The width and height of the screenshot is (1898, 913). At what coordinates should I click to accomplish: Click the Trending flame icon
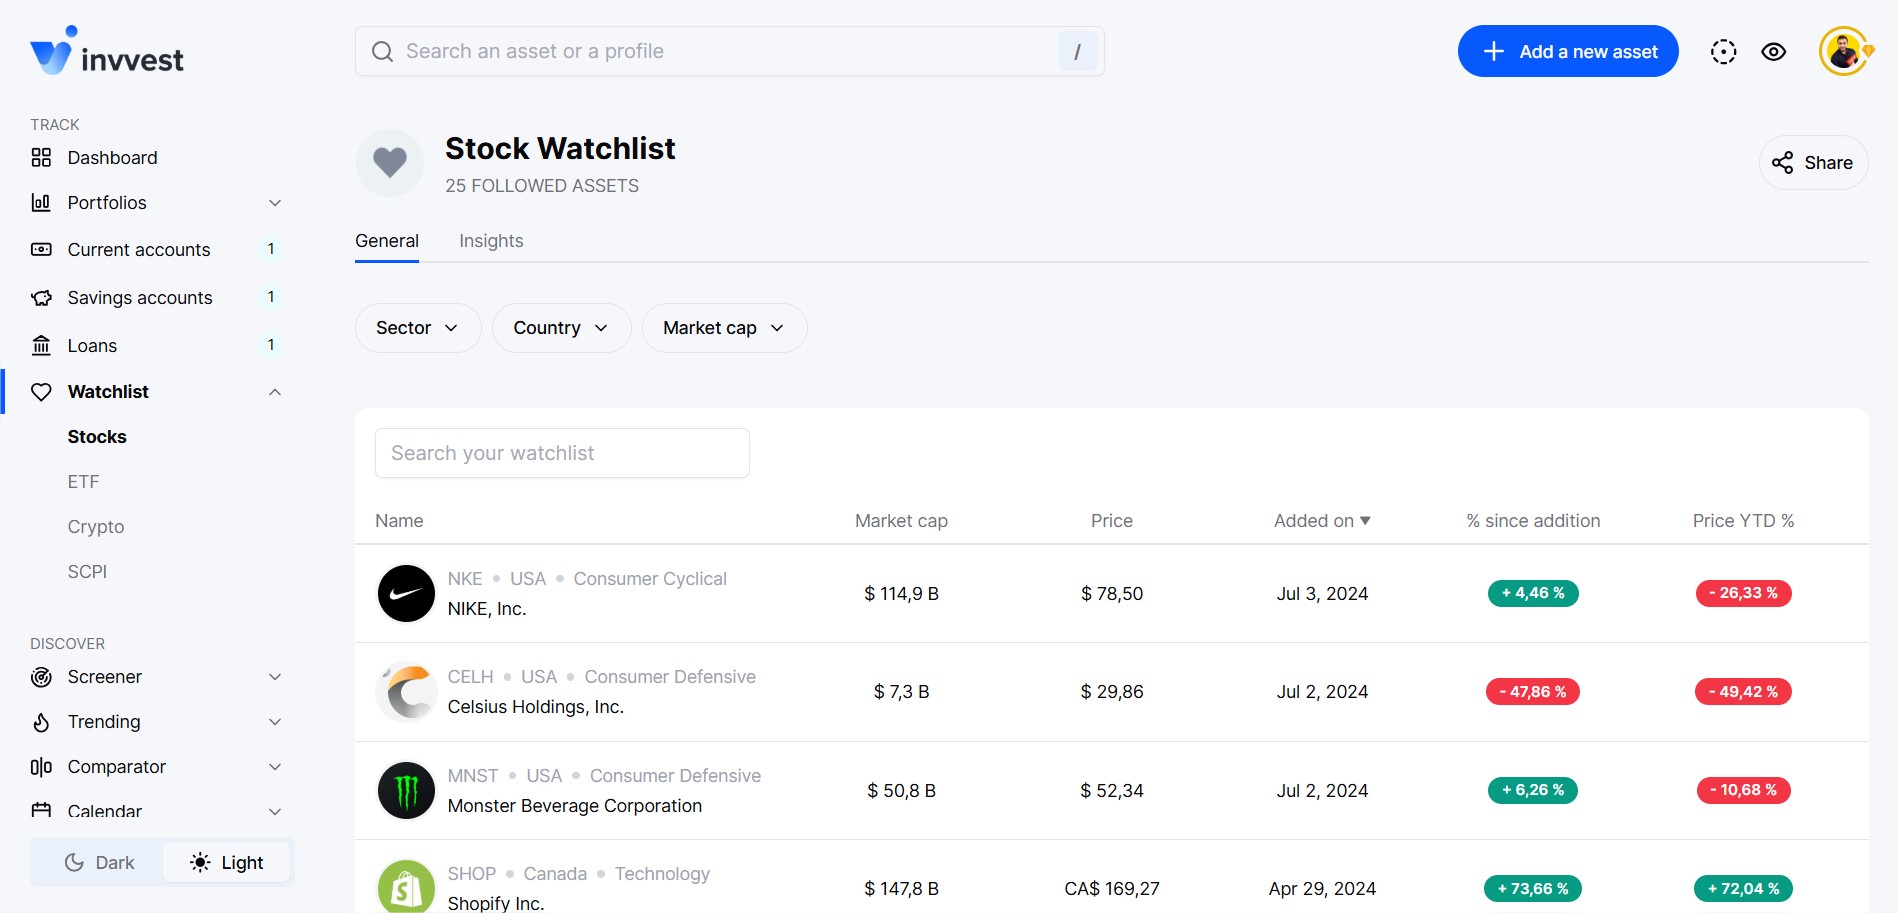coord(41,722)
